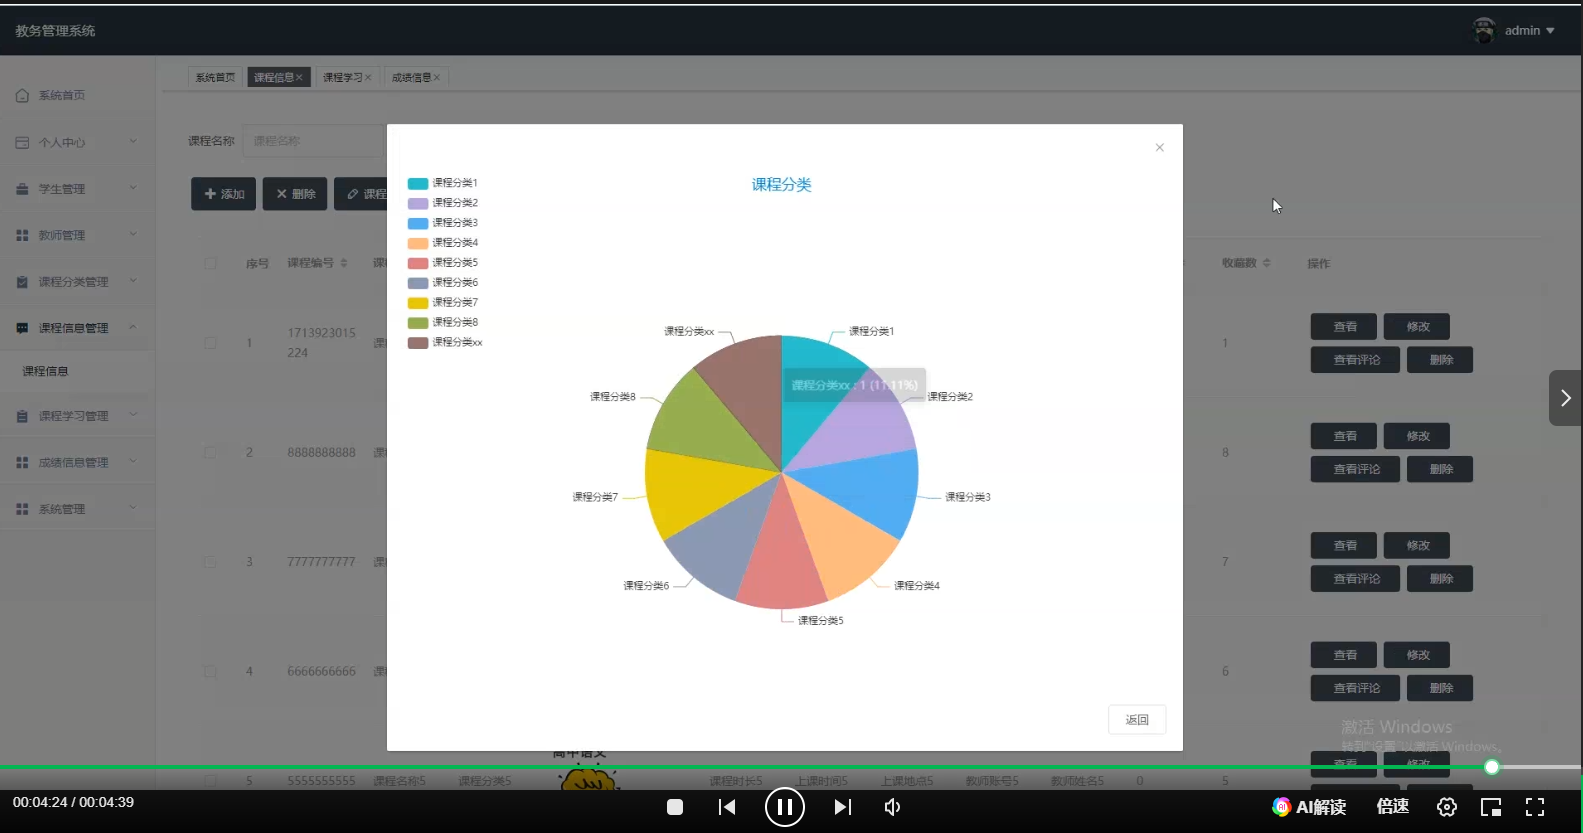
Task: Click 修改 for row with 收藏数 8
Action: [1417, 436]
